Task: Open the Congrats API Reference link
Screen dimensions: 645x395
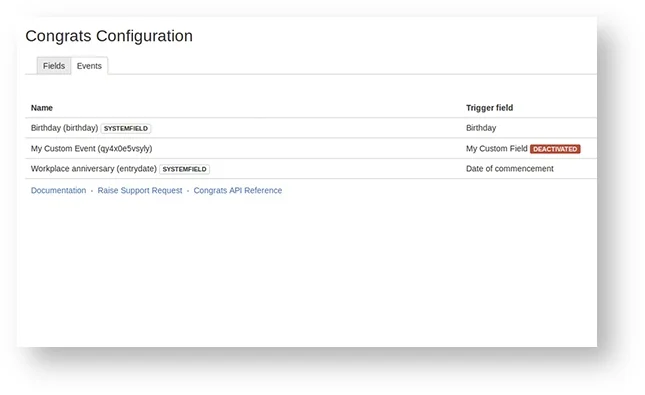Action: point(238,191)
